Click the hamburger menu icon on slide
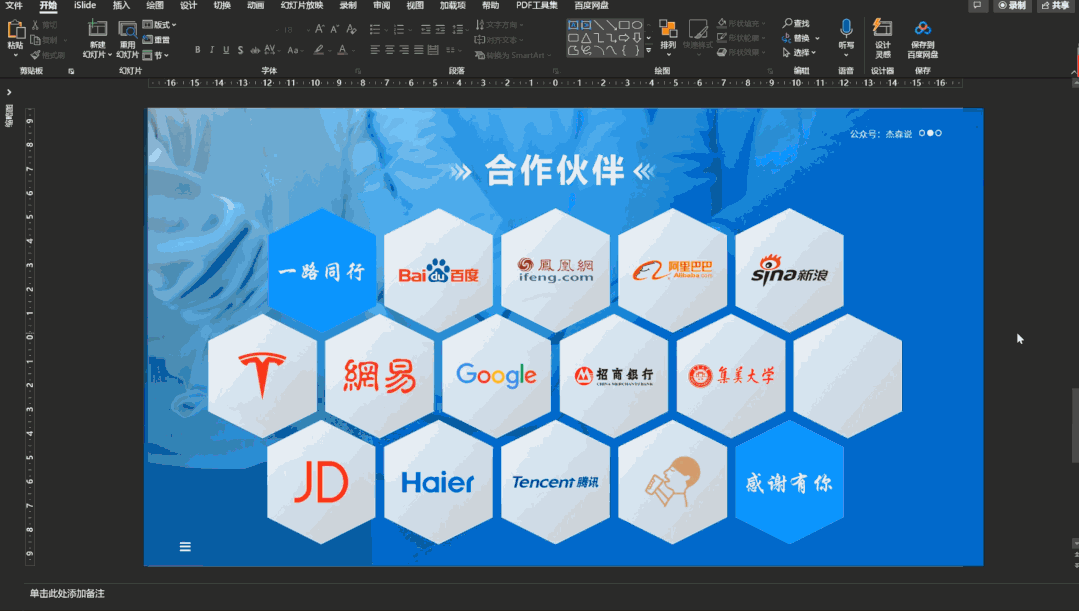The image size is (1079, 611). click(185, 547)
